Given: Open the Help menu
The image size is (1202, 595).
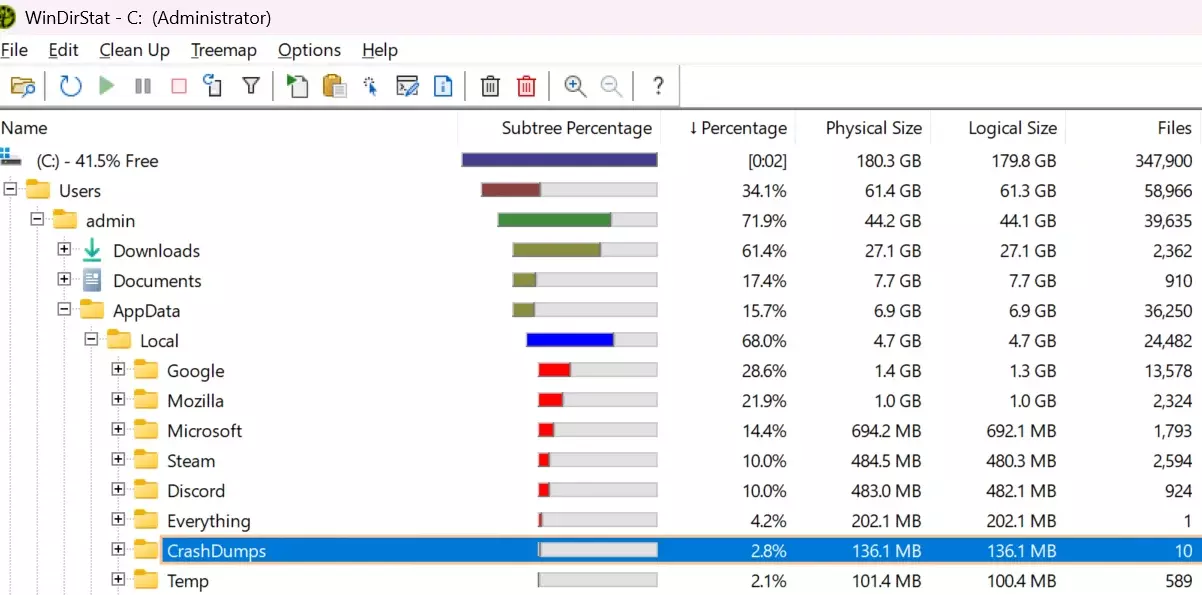Looking at the screenshot, I should (x=380, y=50).
